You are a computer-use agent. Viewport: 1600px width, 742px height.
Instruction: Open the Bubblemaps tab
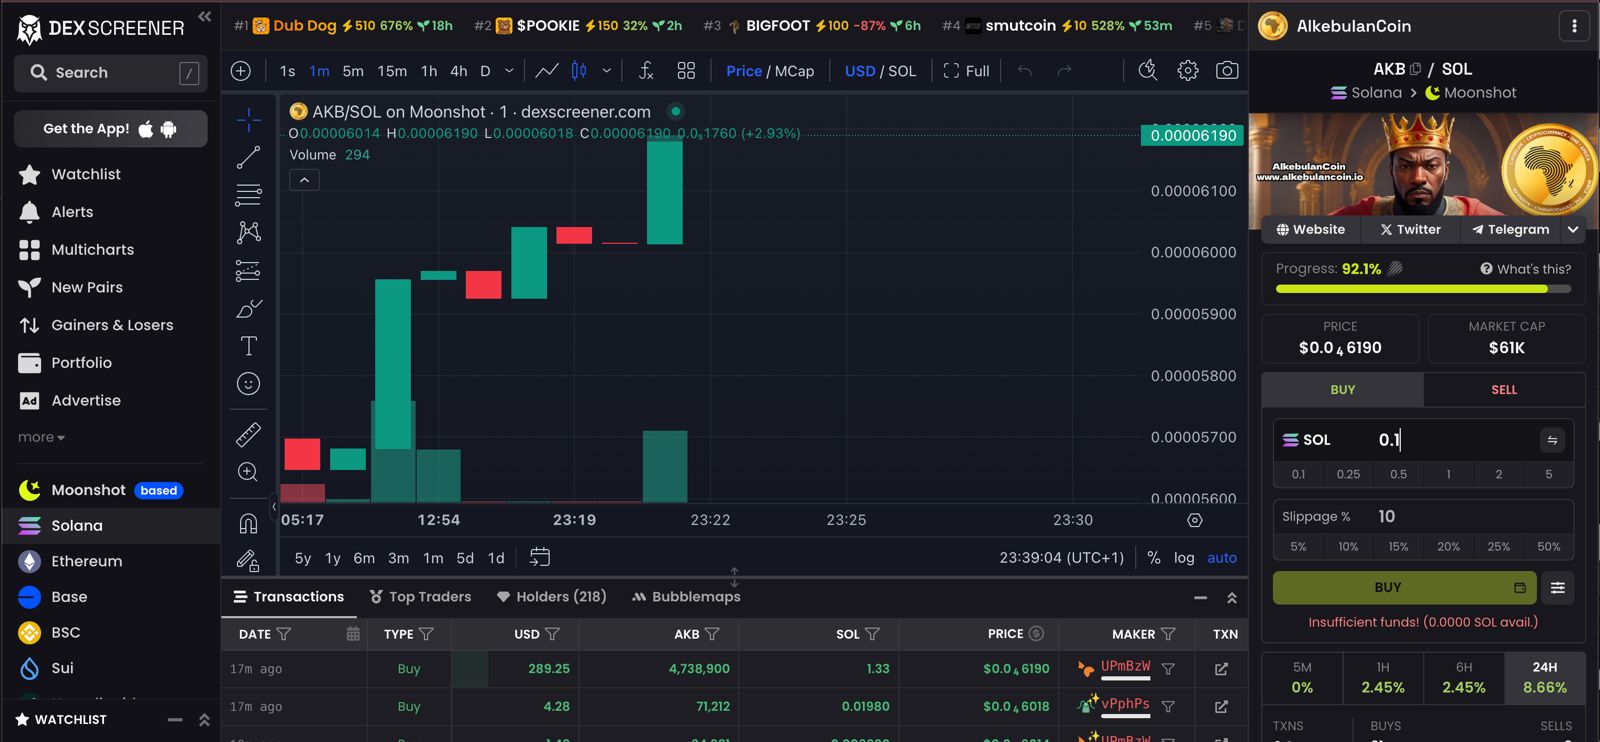[x=686, y=597]
